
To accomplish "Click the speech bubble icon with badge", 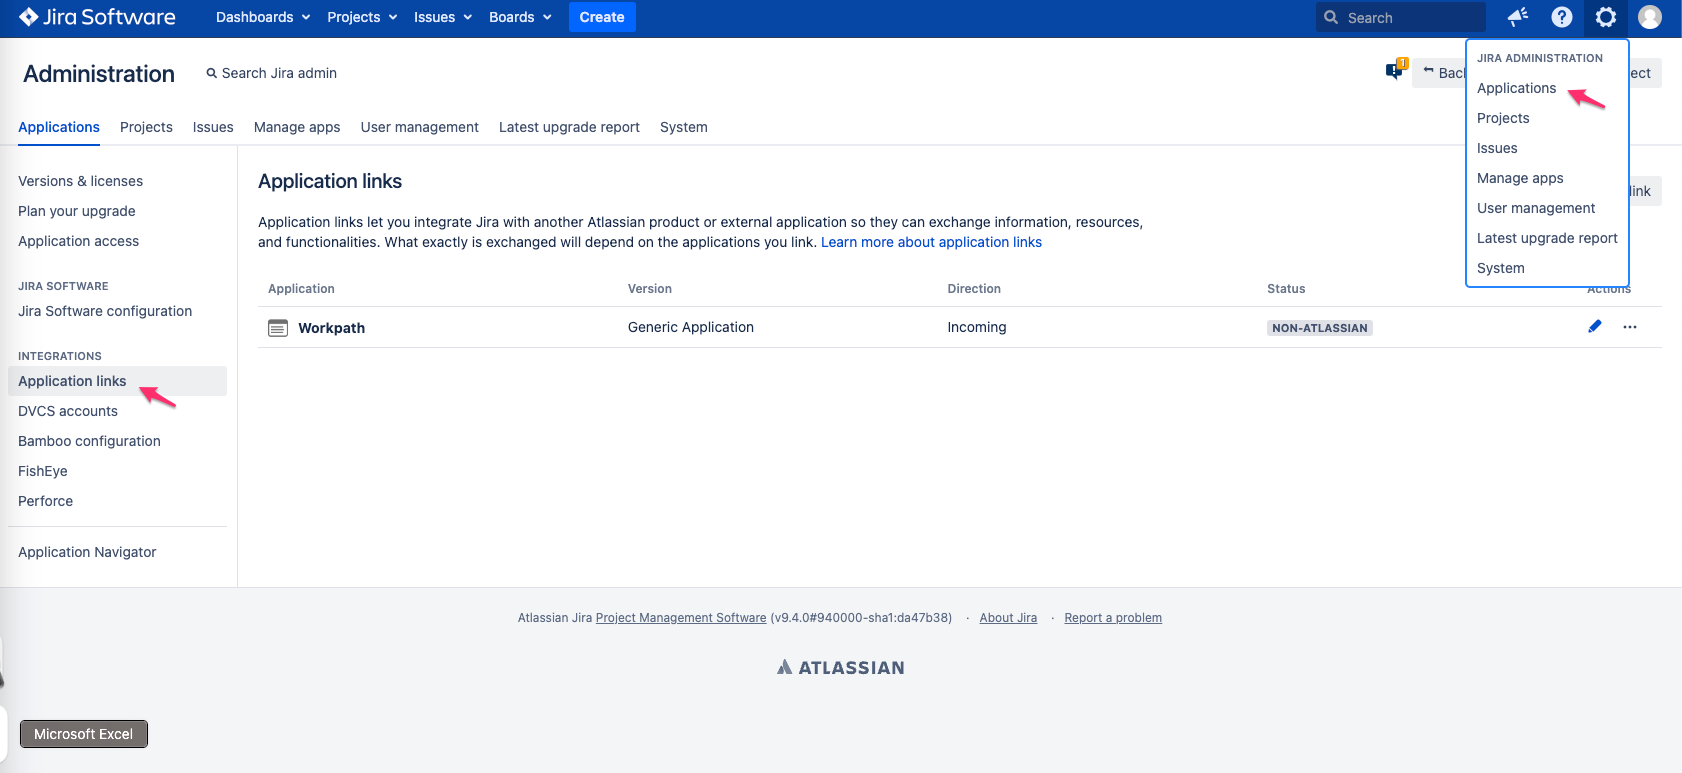I will pyautogui.click(x=1396, y=70).
